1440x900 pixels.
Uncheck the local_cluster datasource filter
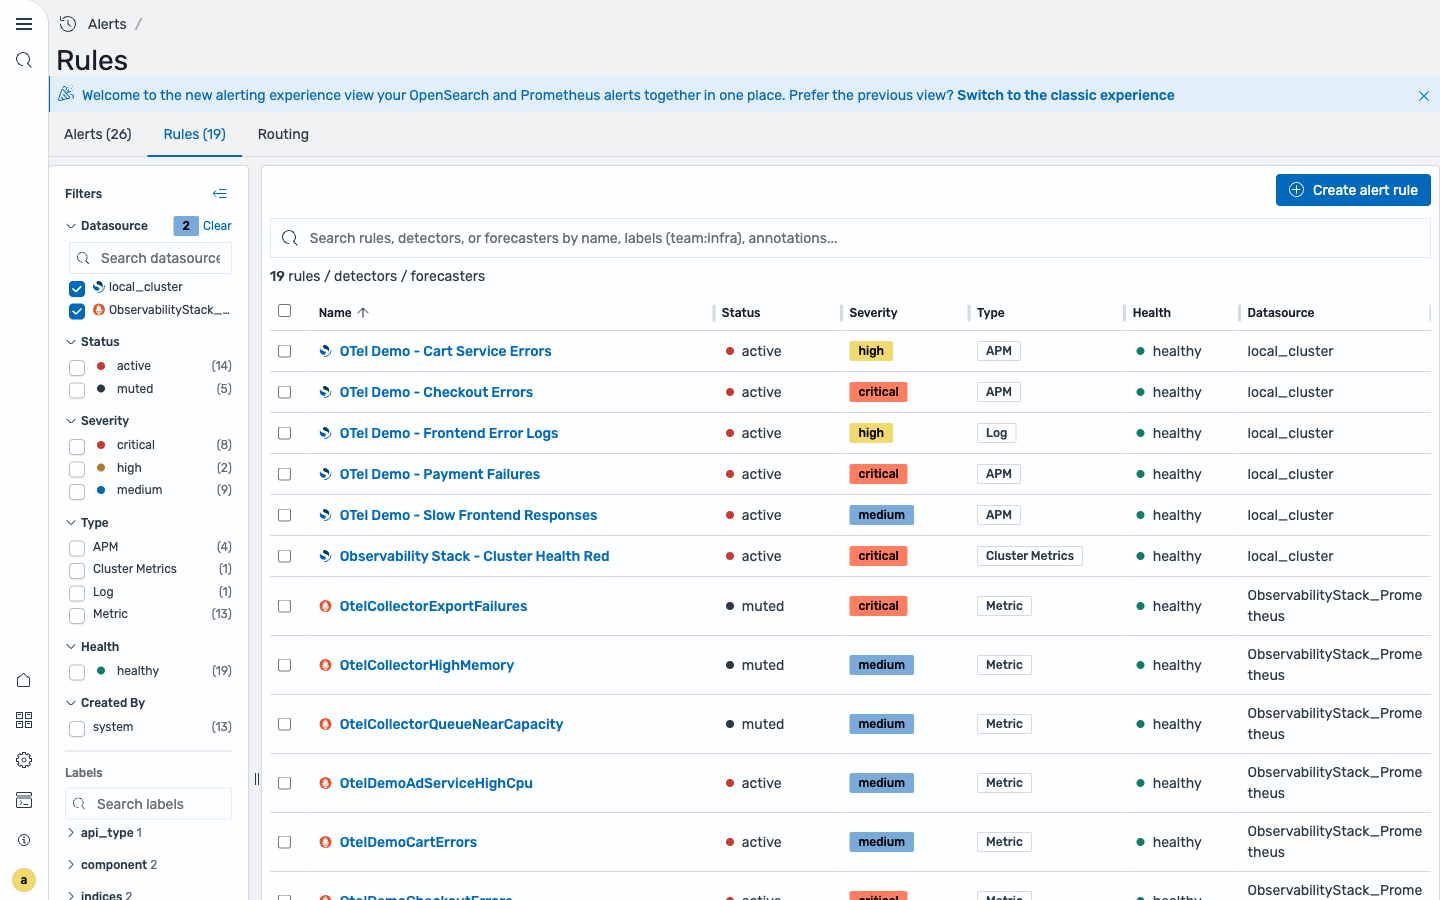click(77, 288)
